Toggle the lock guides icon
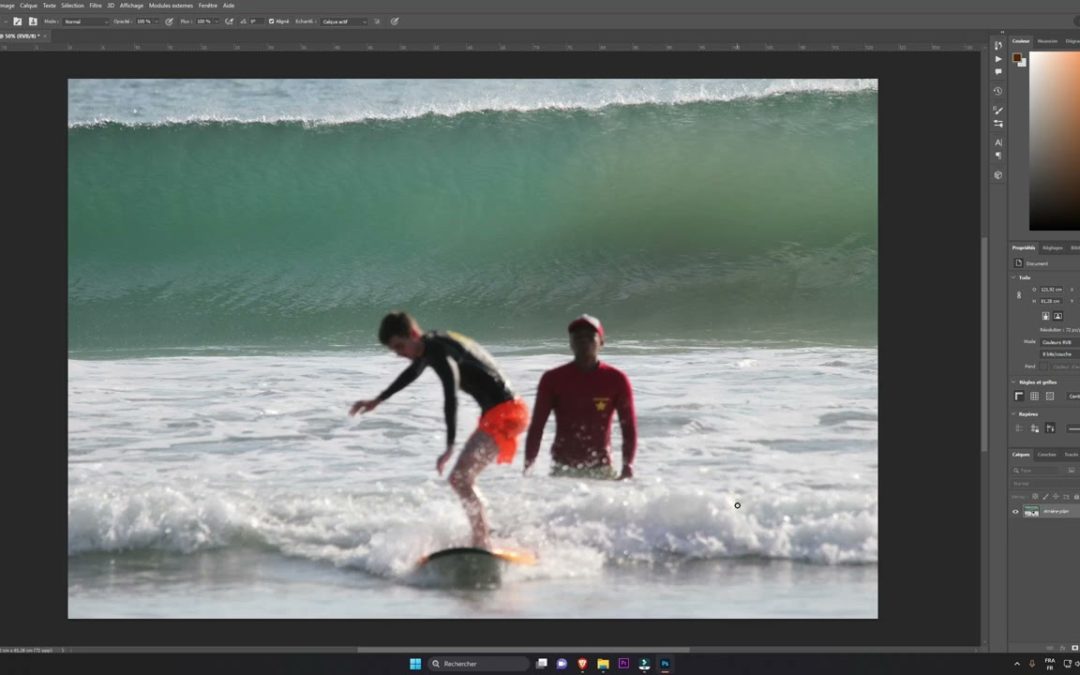 tap(1035, 428)
